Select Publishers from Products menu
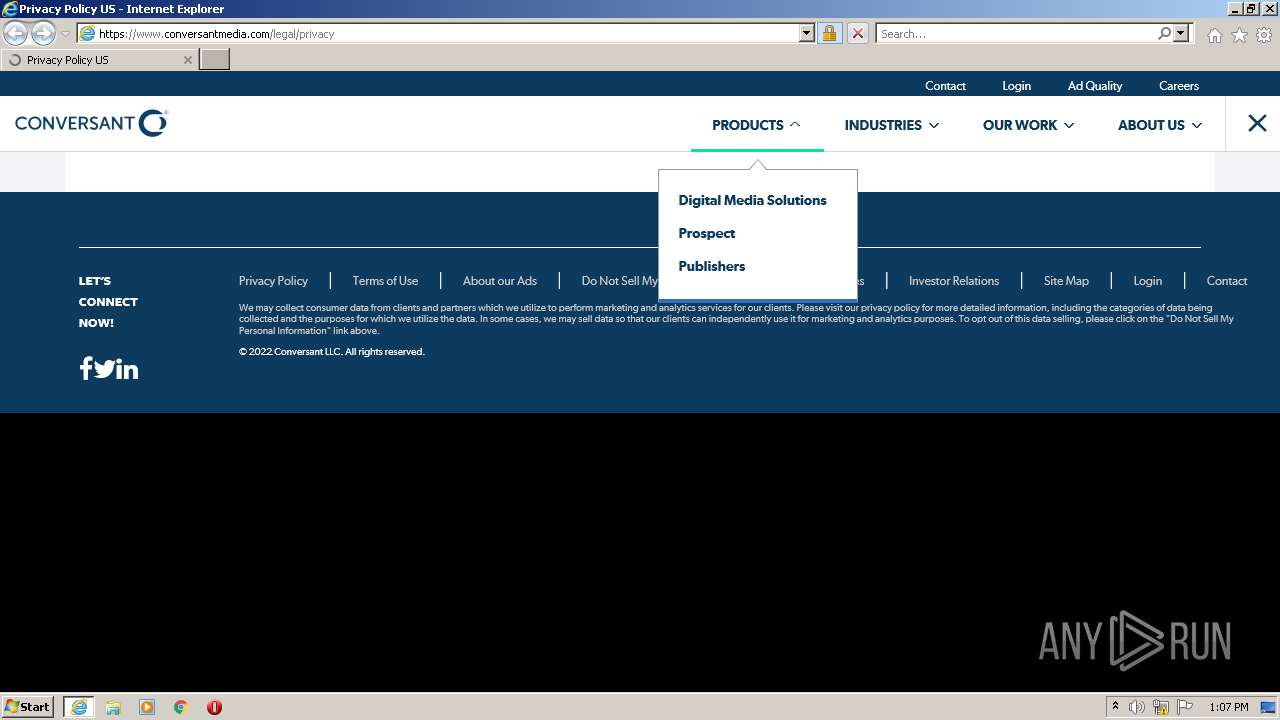Screen dimensions: 1280x720 coord(711,266)
